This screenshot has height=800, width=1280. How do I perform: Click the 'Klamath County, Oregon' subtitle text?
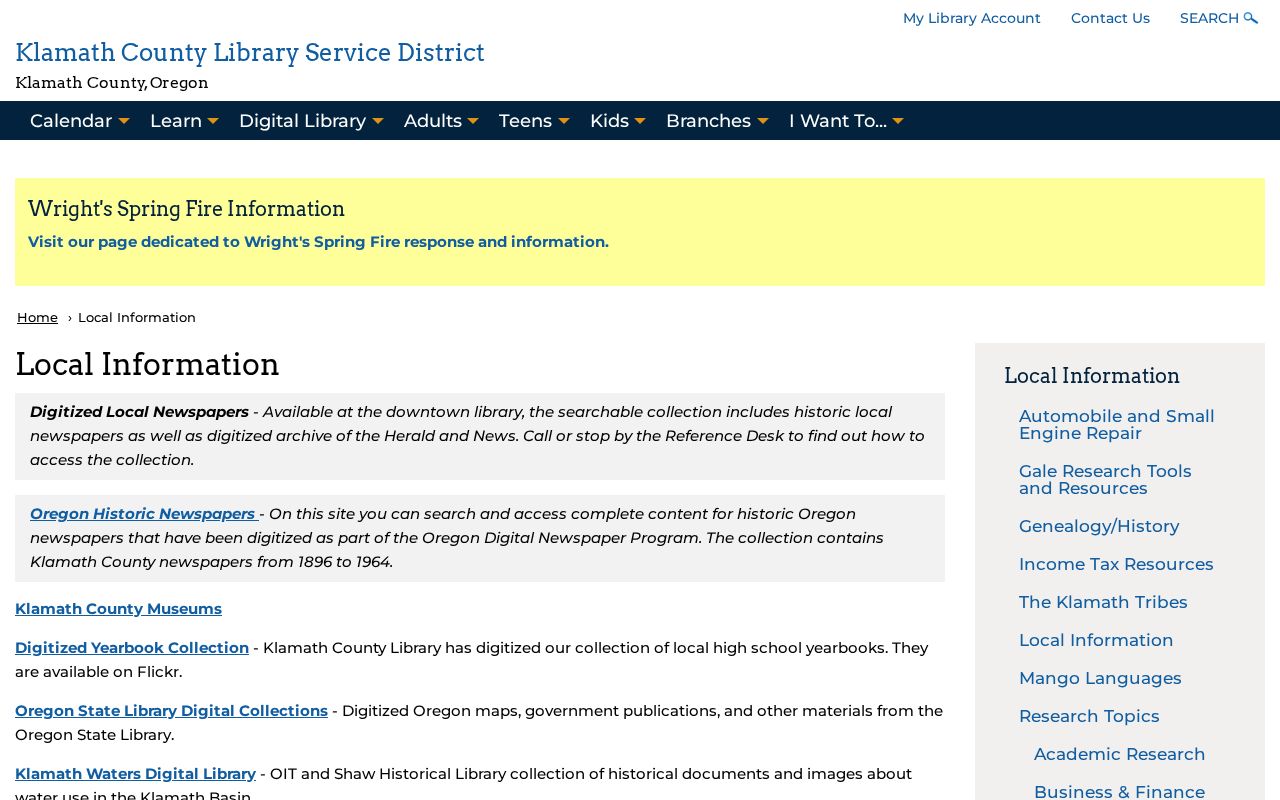point(112,83)
